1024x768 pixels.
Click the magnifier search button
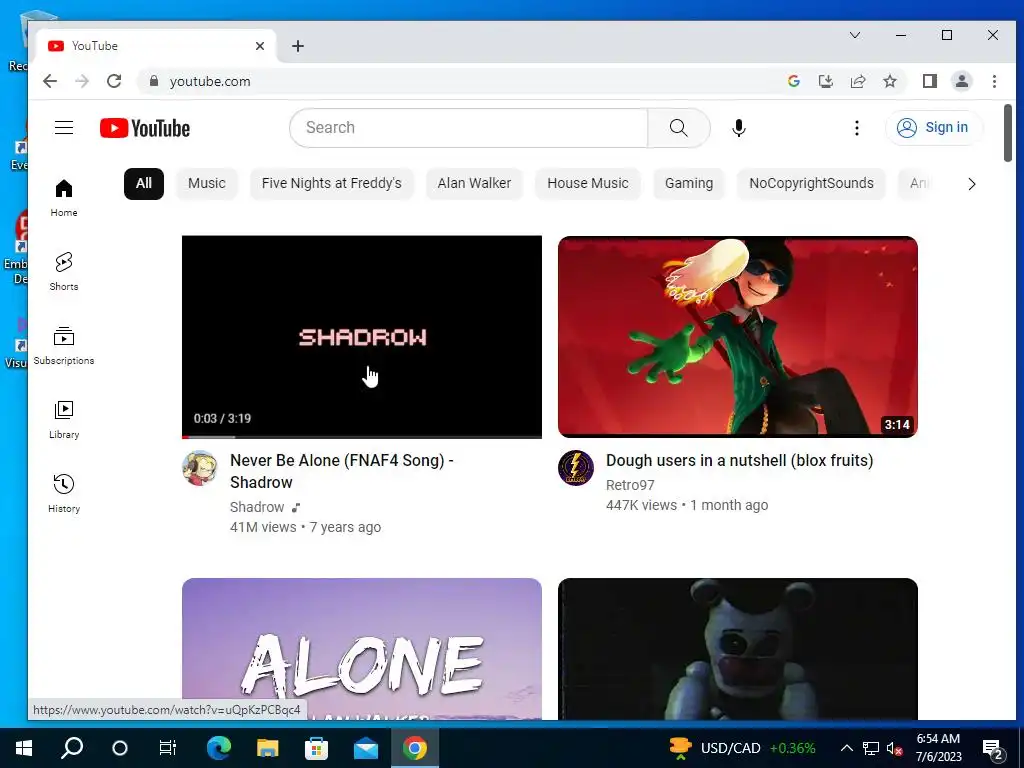679,127
